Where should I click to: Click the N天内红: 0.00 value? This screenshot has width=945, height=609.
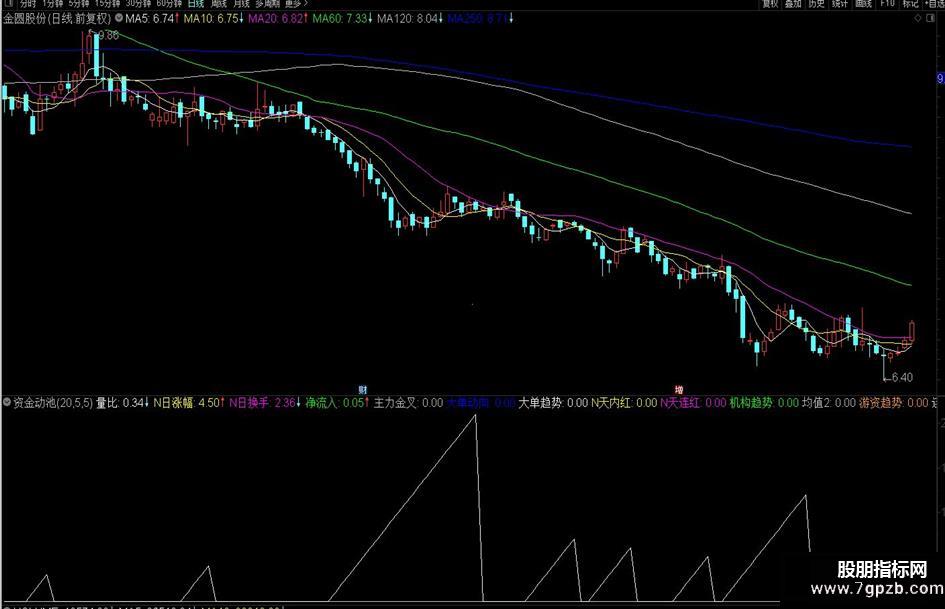[x=624, y=402]
